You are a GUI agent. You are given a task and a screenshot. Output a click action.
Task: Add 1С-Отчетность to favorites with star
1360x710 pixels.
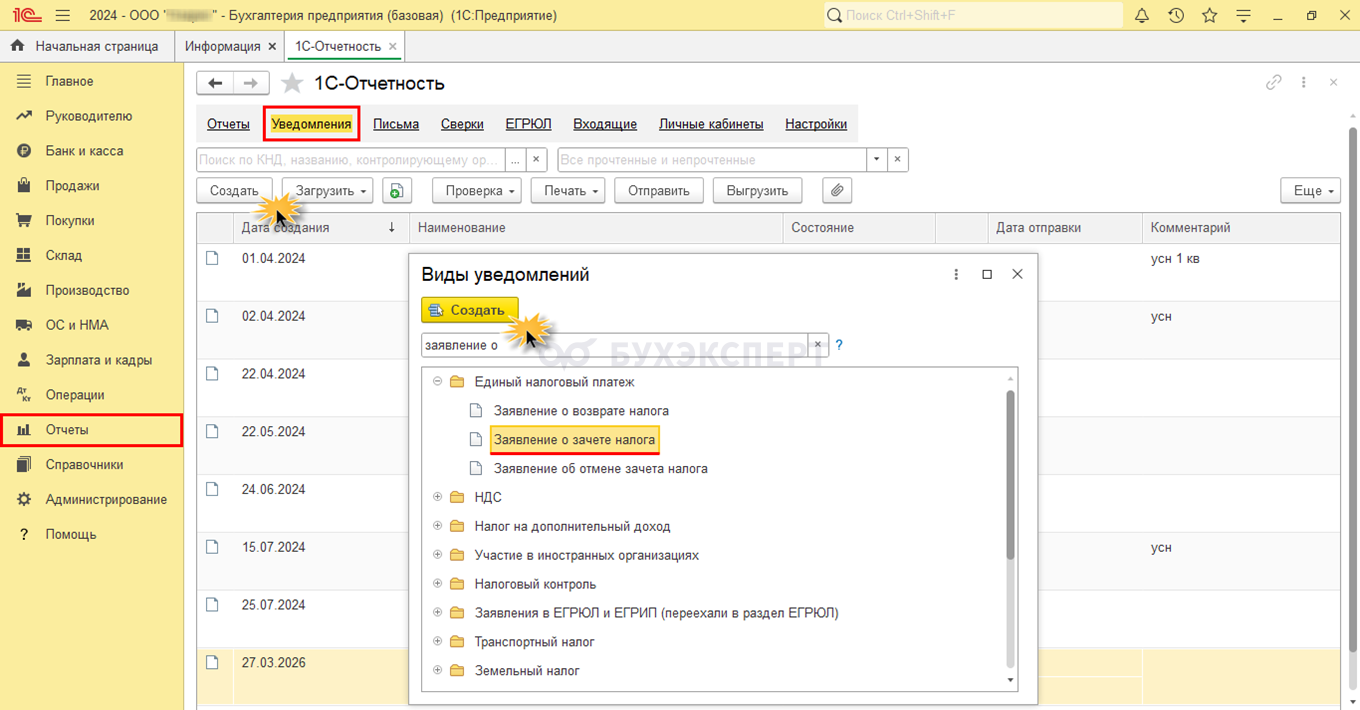[292, 83]
